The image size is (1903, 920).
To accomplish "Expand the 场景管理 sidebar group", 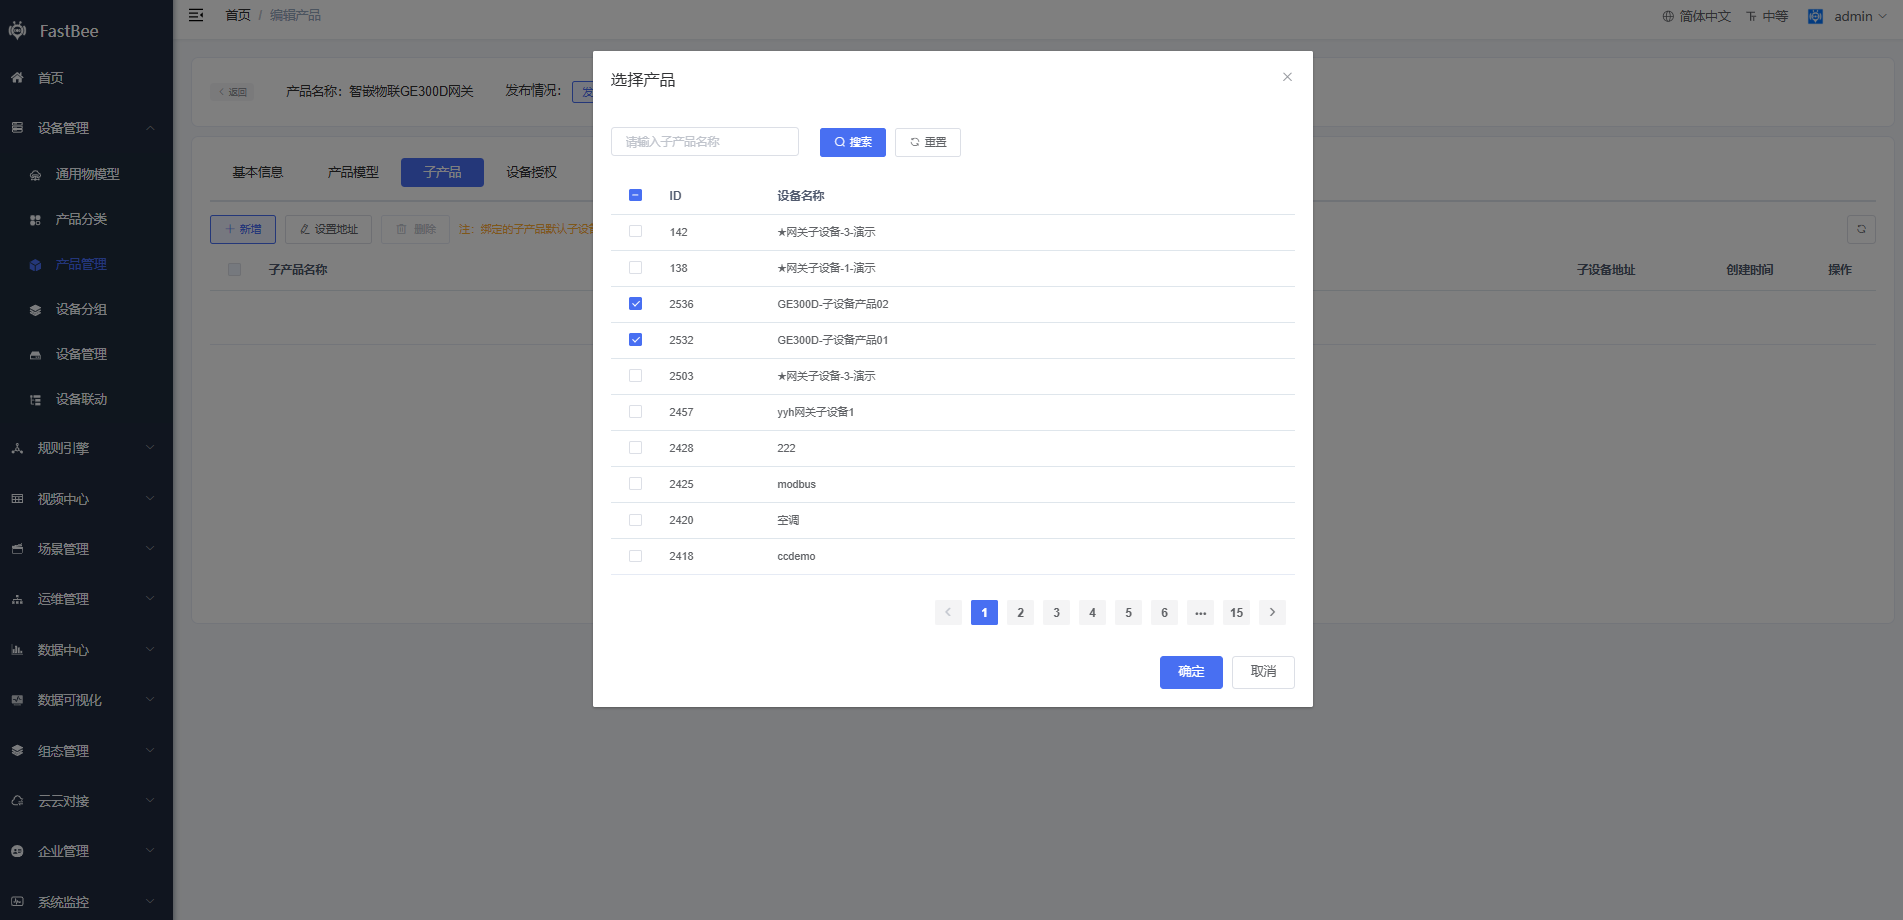I will click(x=150, y=548).
